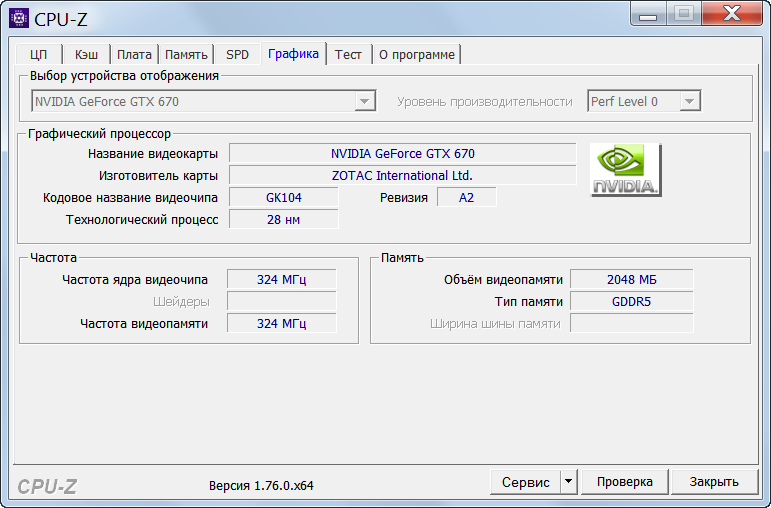Open the SPD tab
771x508 pixels.
coord(237,55)
